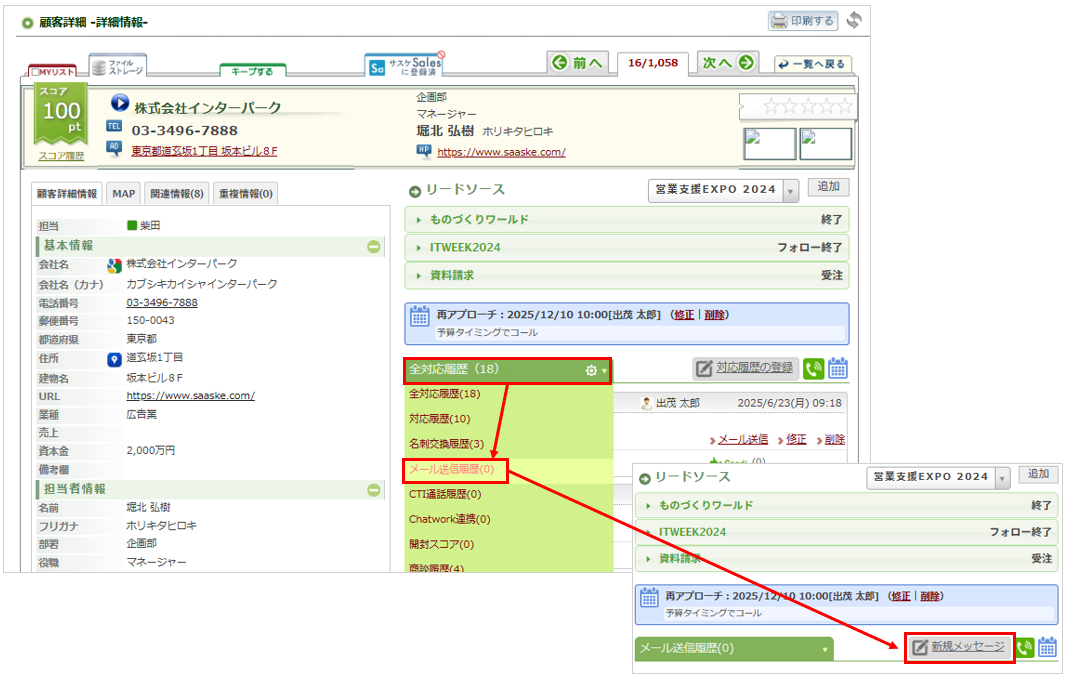Viewport: 1066px width, 676px height.
Task: Click the Google search icon next to 会社名
Action: tap(114, 265)
